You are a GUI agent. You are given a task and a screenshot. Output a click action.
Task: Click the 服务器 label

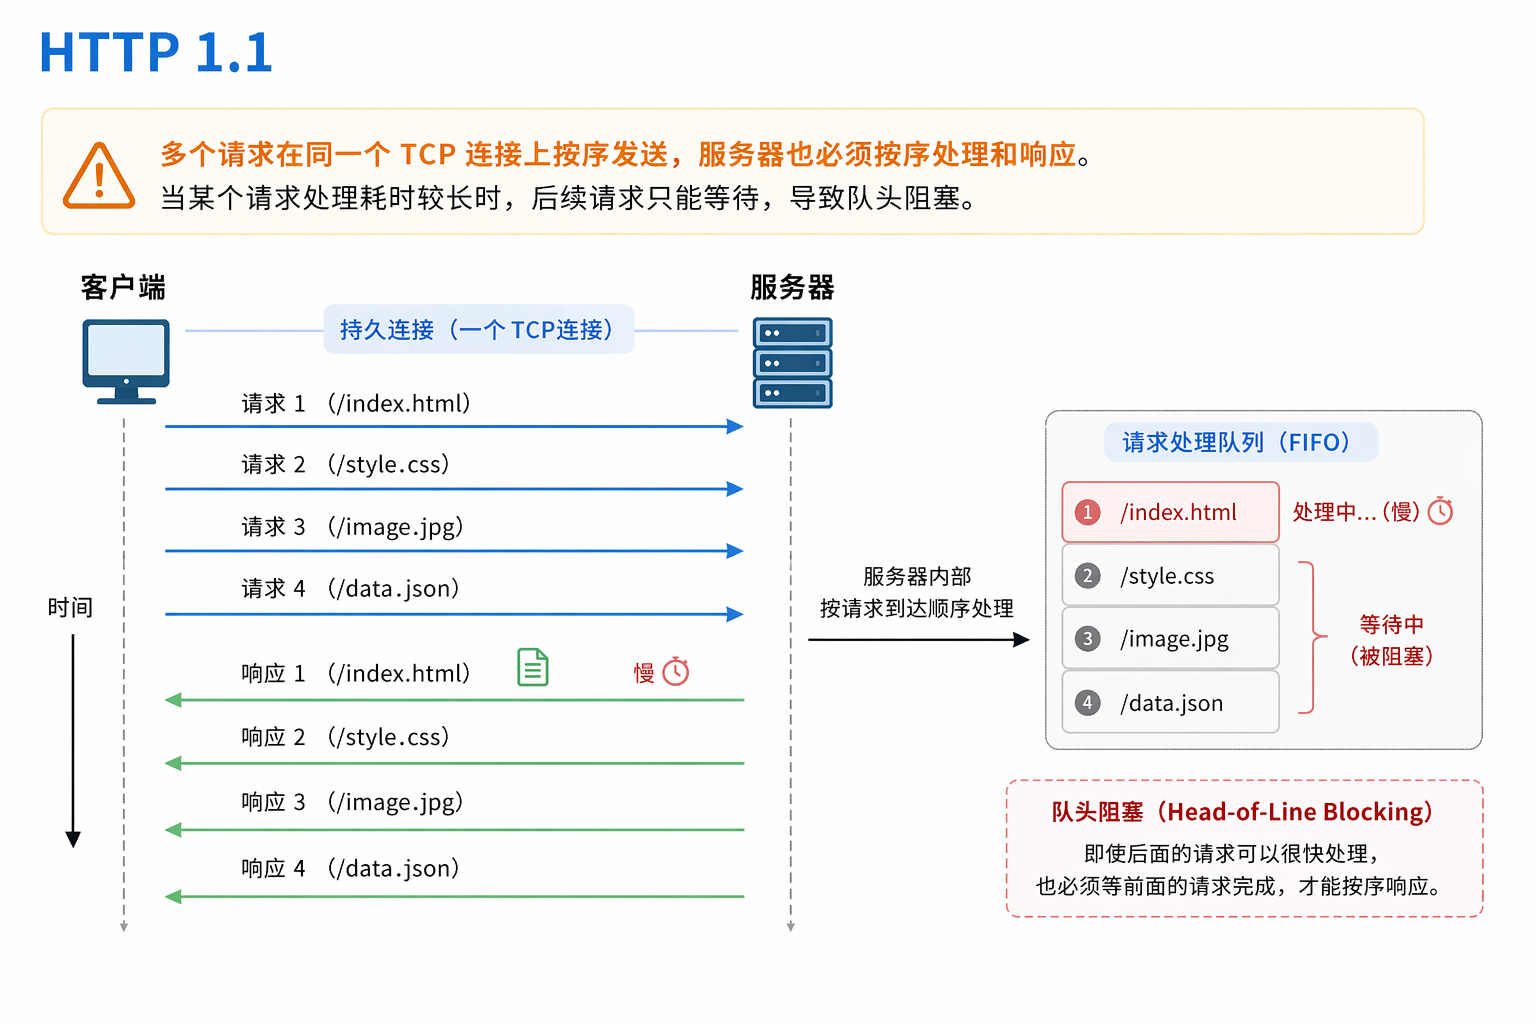[792, 288]
